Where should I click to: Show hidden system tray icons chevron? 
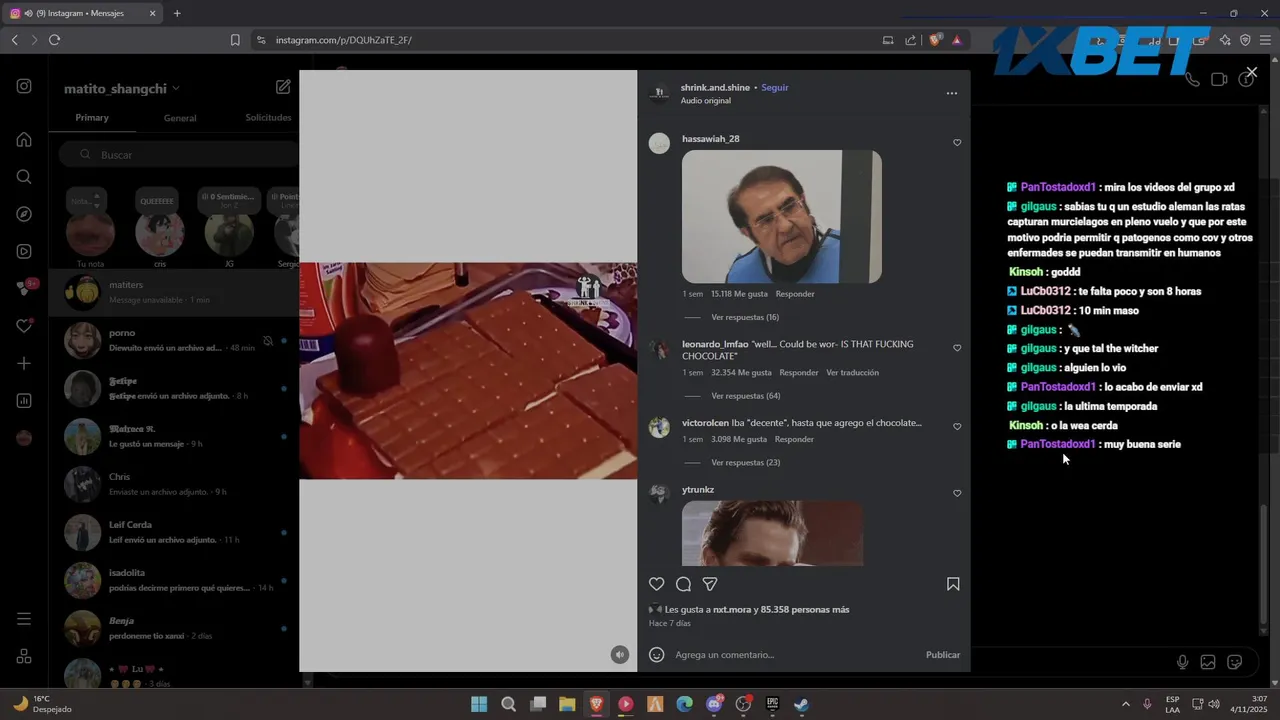(x=1125, y=704)
